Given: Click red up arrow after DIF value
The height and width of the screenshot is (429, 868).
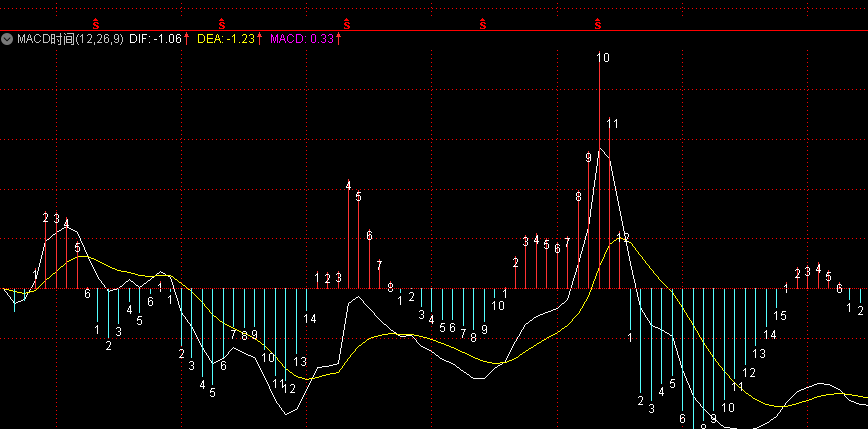Looking at the screenshot, I should [187, 39].
